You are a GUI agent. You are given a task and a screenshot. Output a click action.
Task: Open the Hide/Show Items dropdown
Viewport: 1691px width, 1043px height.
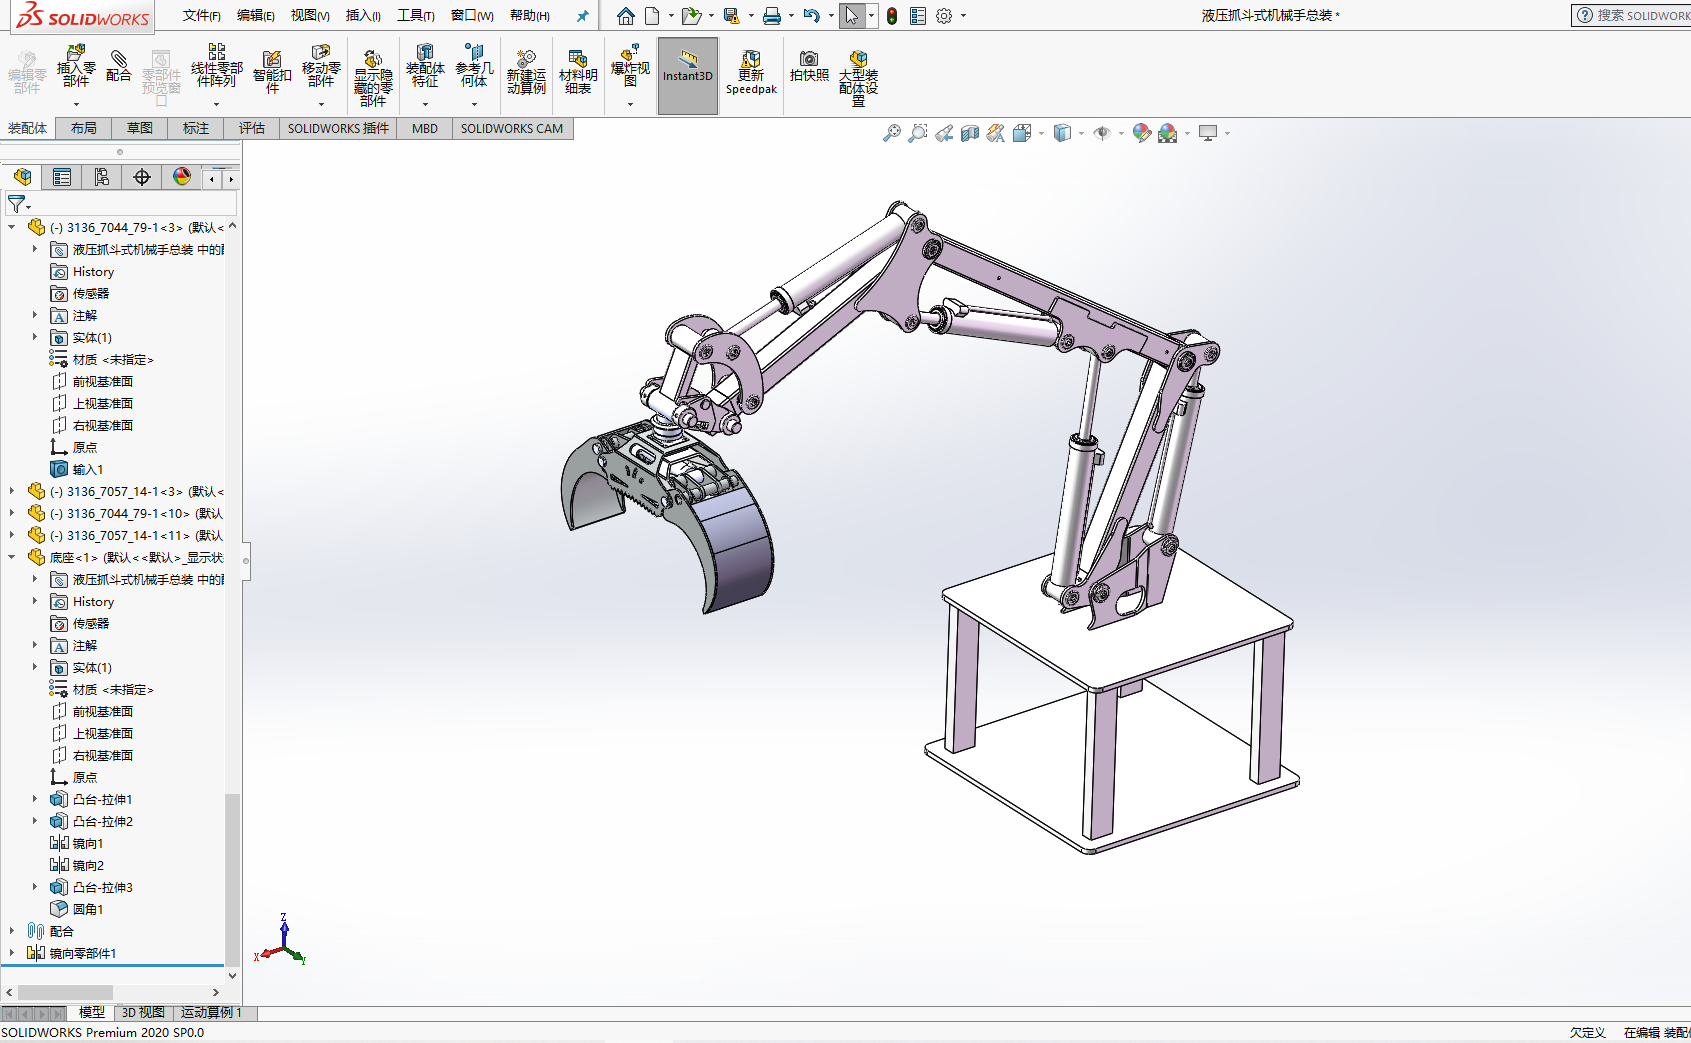(1121, 133)
